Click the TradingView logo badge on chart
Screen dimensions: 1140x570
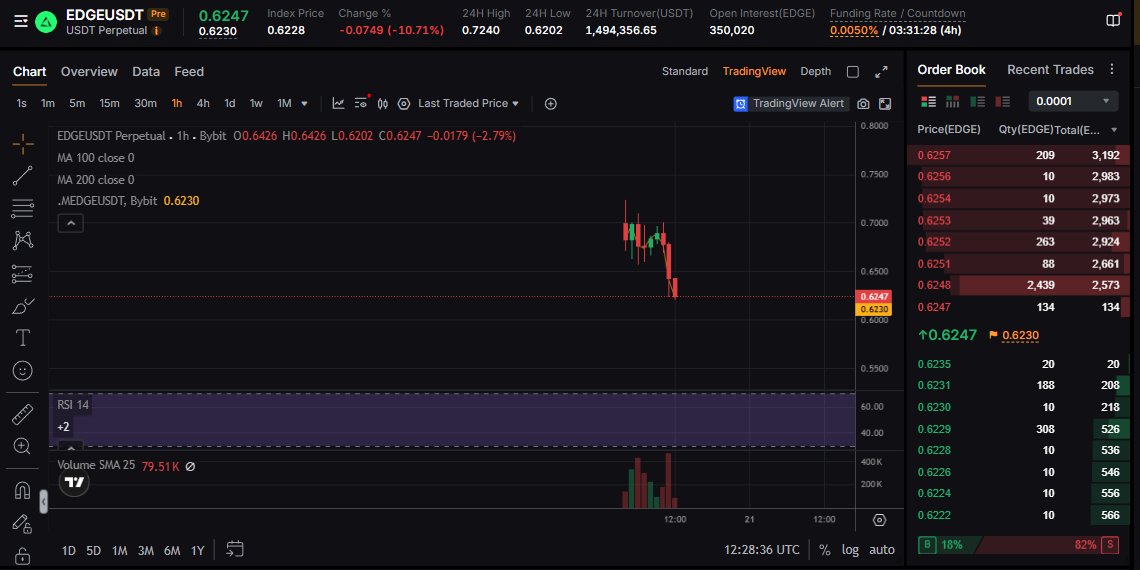(73, 481)
